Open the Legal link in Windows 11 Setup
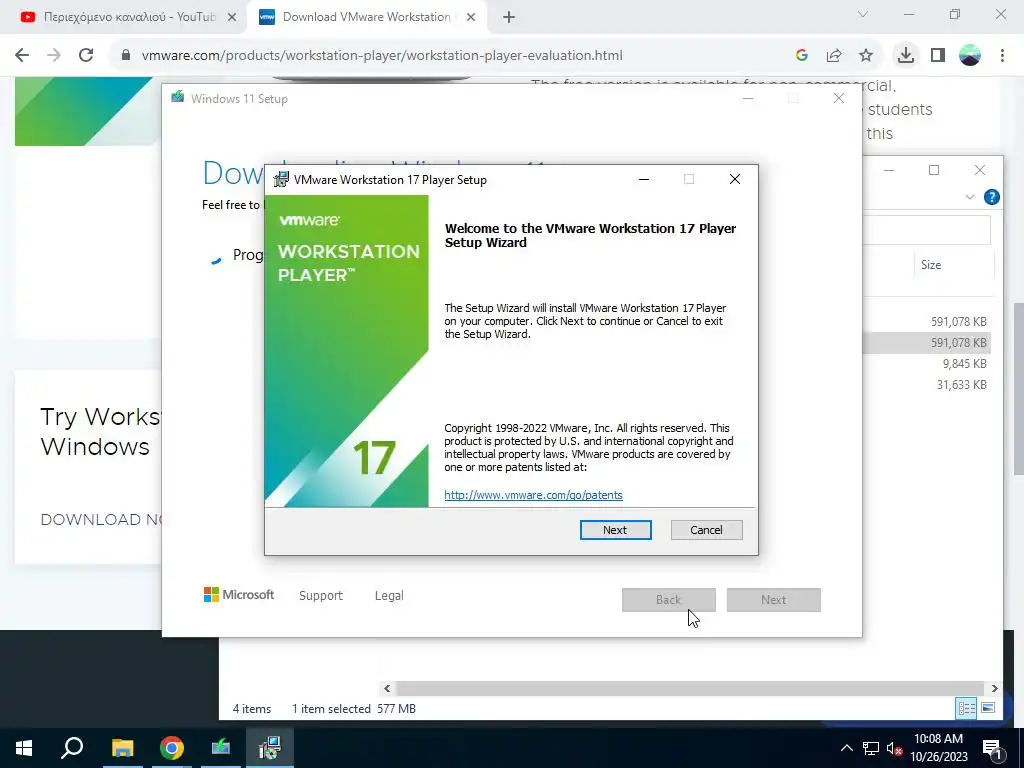 [x=389, y=595]
